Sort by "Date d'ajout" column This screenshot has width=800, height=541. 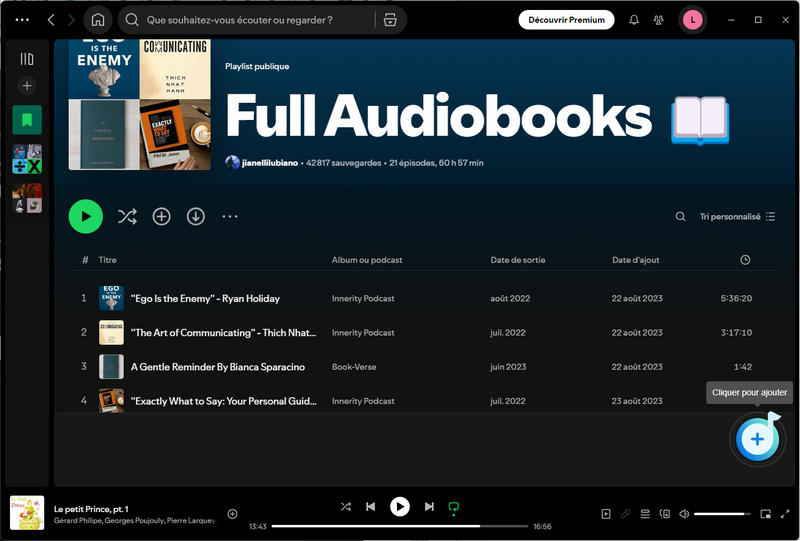click(635, 260)
